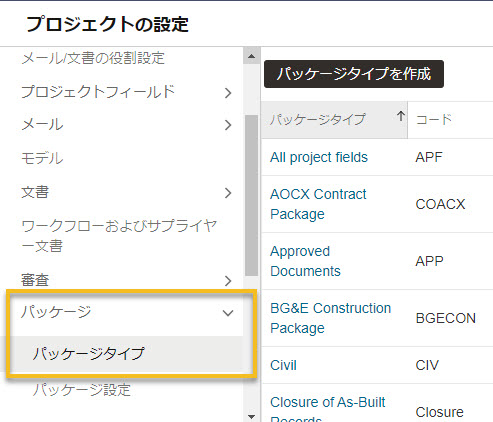Open the Civil package type
This screenshot has height=422, width=493.
[x=283, y=365]
